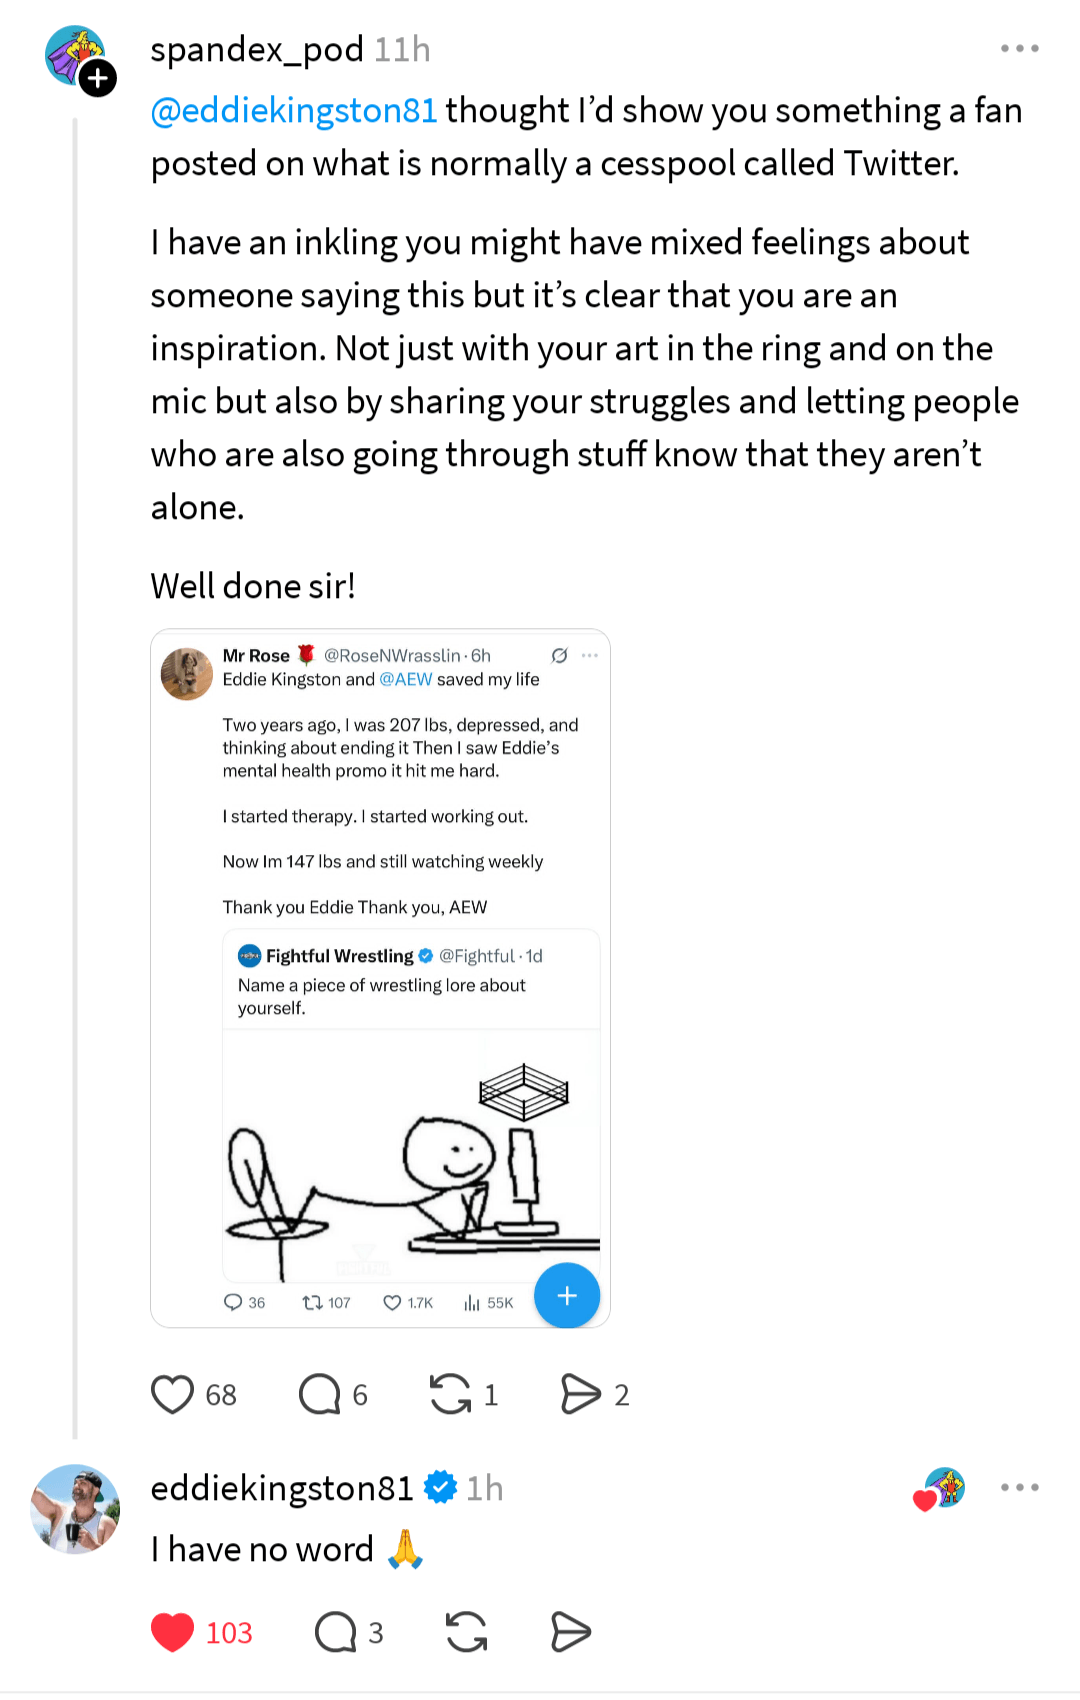
Task: Open comments on eddiekingston81's reply
Action: click(x=336, y=1632)
